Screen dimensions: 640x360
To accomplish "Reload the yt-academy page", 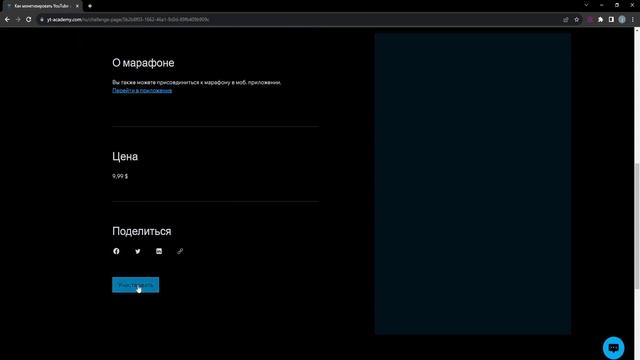I will pyautogui.click(x=29, y=19).
